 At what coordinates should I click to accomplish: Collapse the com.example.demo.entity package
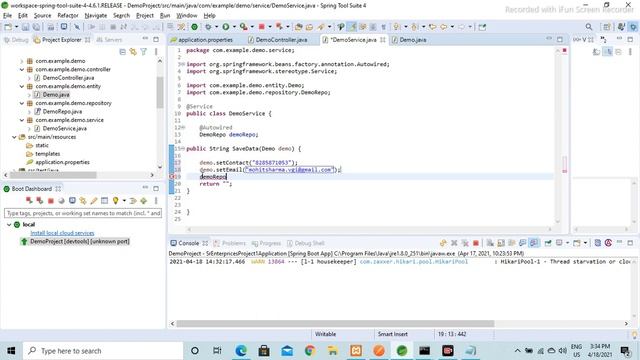[22, 86]
